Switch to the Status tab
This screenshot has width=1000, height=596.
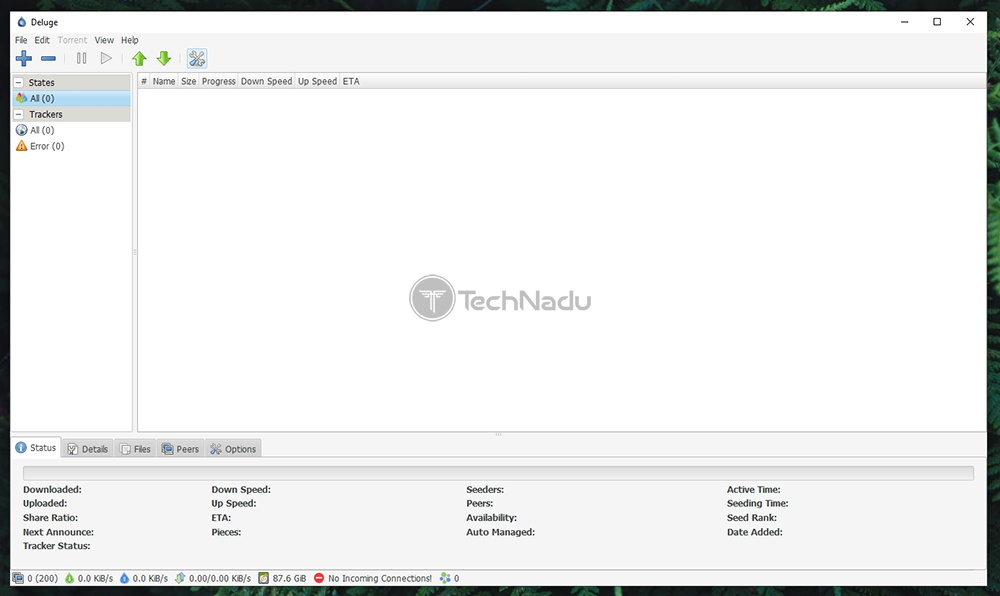(x=36, y=448)
